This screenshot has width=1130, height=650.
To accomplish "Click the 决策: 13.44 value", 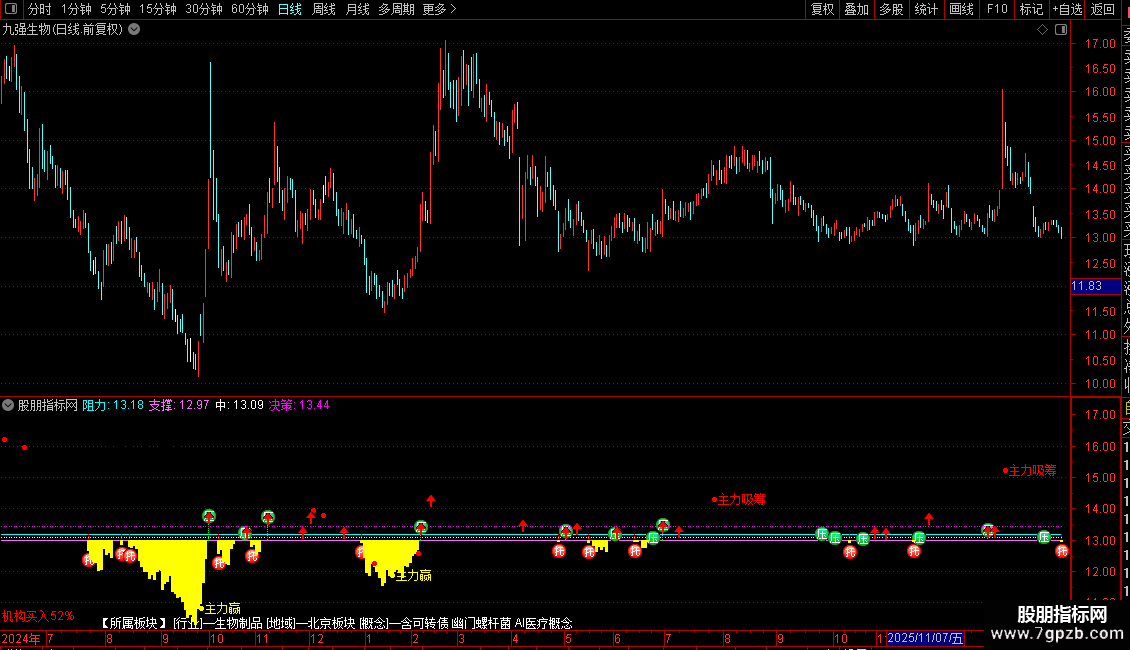I will (299, 405).
